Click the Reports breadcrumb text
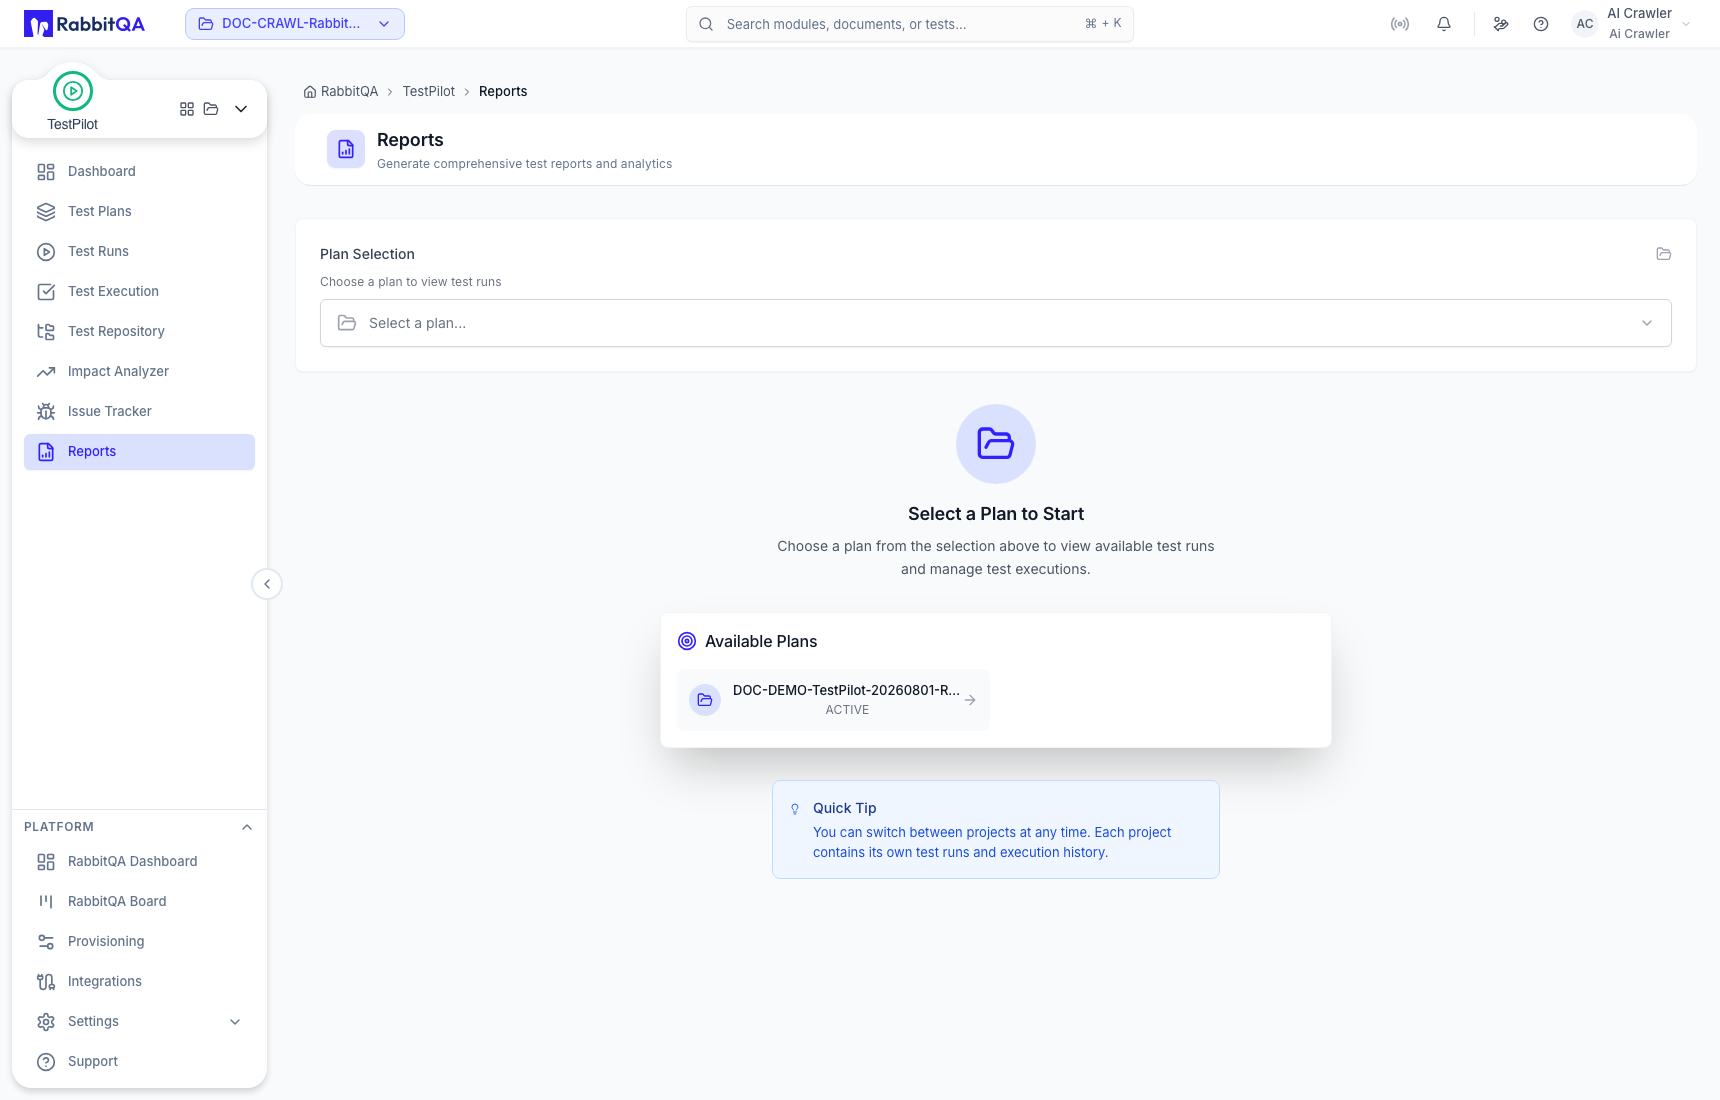 click(x=503, y=92)
